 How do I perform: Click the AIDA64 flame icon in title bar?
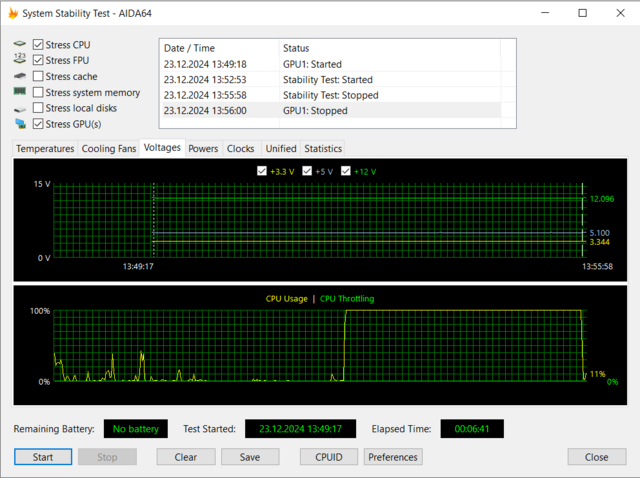pyautogui.click(x=12, y=13)
